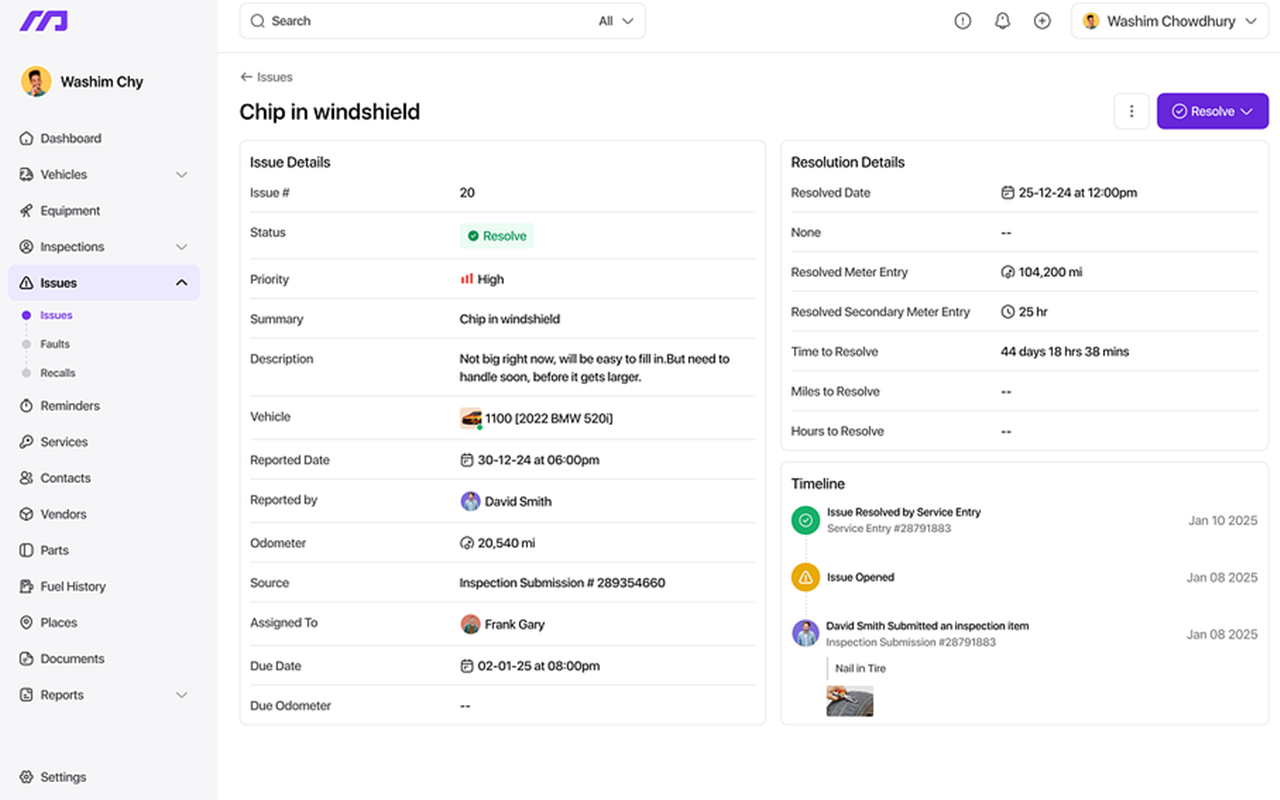This screenshot has height=800, width=1280.
Task: Open the Washim Chowdhury account dropdown
Action: [x=1170, y=21]
